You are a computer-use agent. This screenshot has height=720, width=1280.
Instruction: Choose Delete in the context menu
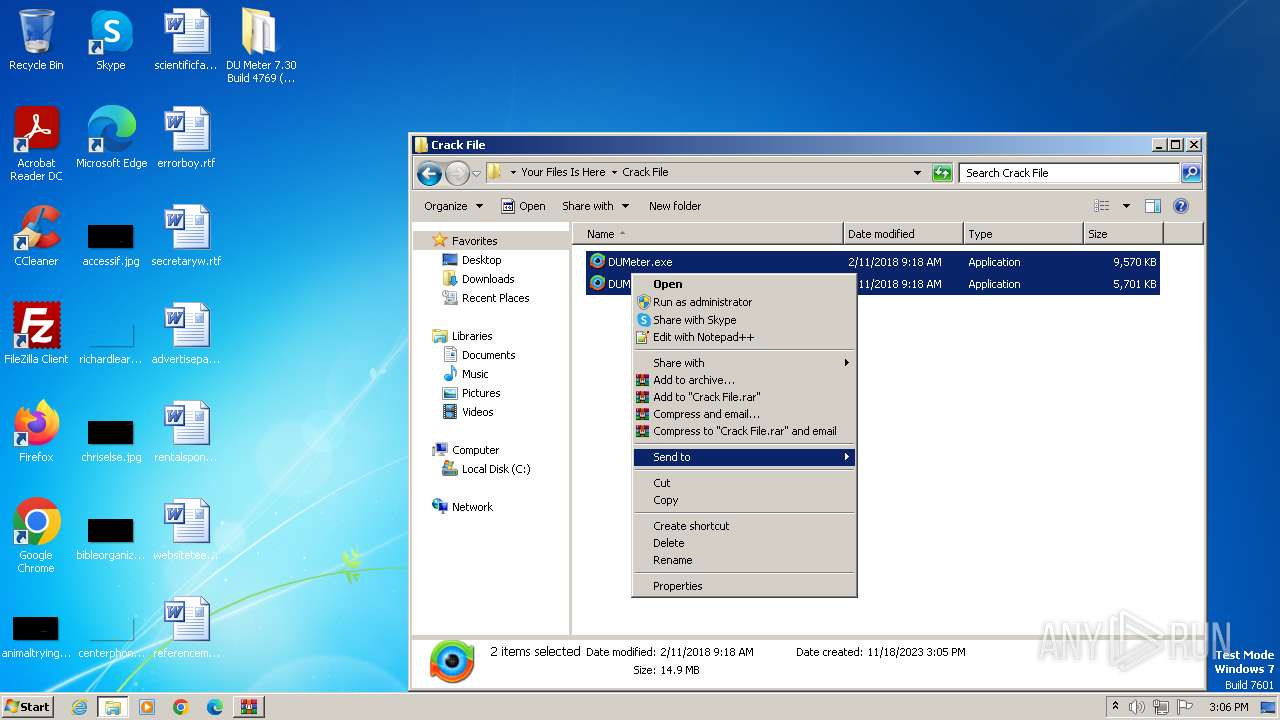(x=744, y=543)
